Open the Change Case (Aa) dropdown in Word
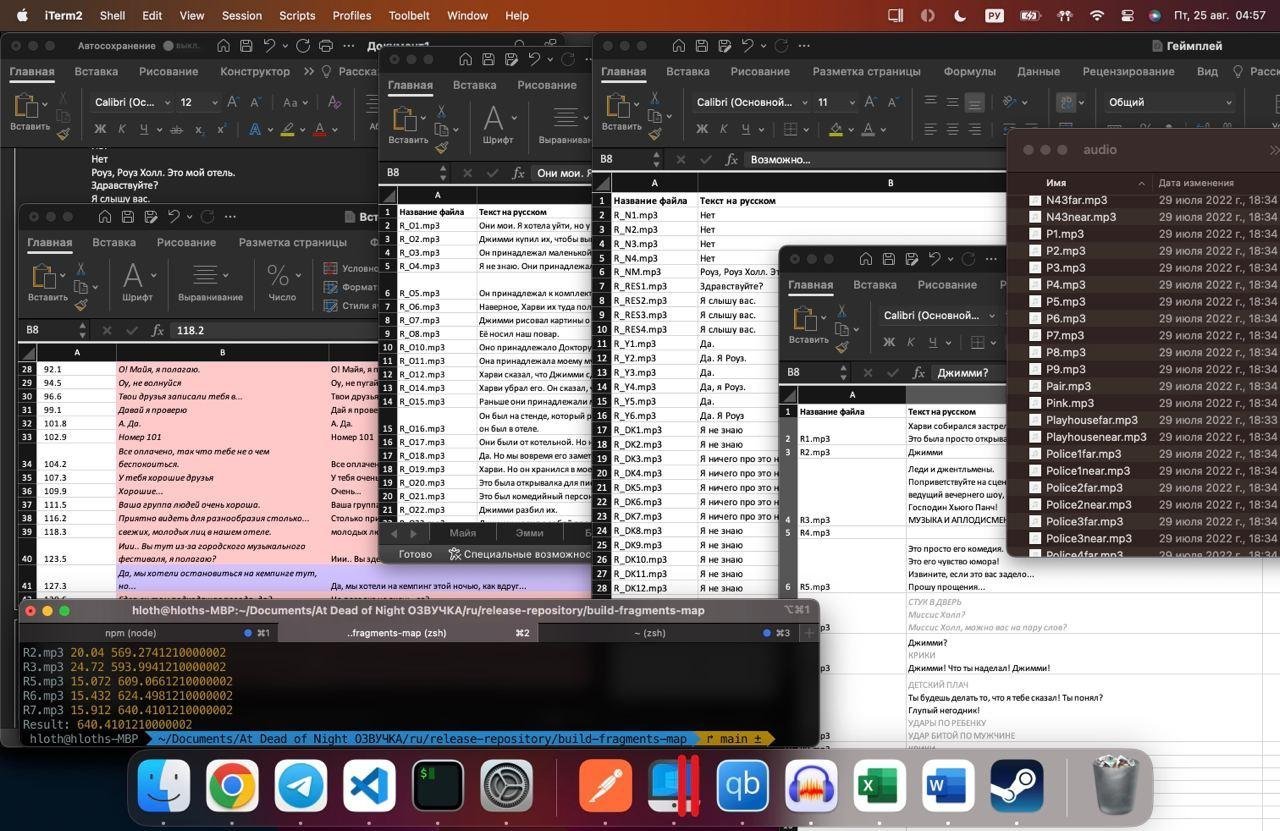 295,102
